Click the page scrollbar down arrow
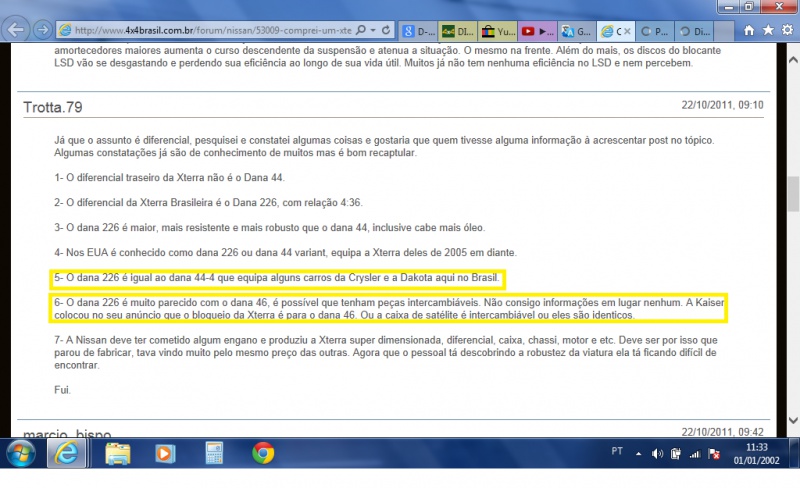The width and height of the screenshot is (800, 488). tap(793, 421)
